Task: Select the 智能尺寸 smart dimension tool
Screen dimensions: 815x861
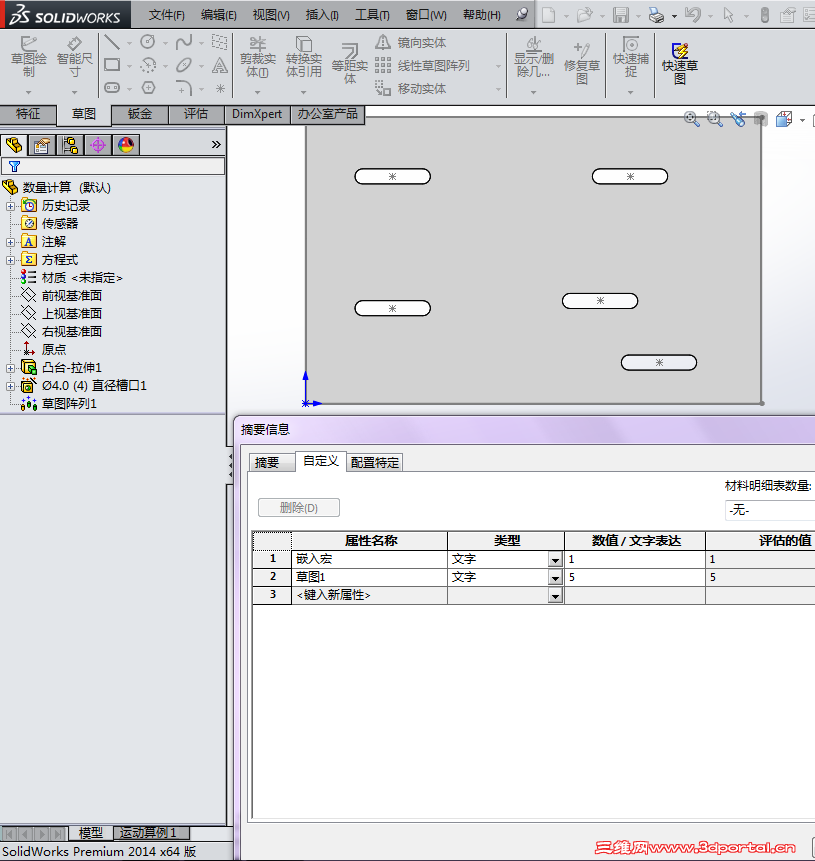Action: click(75, 57)
